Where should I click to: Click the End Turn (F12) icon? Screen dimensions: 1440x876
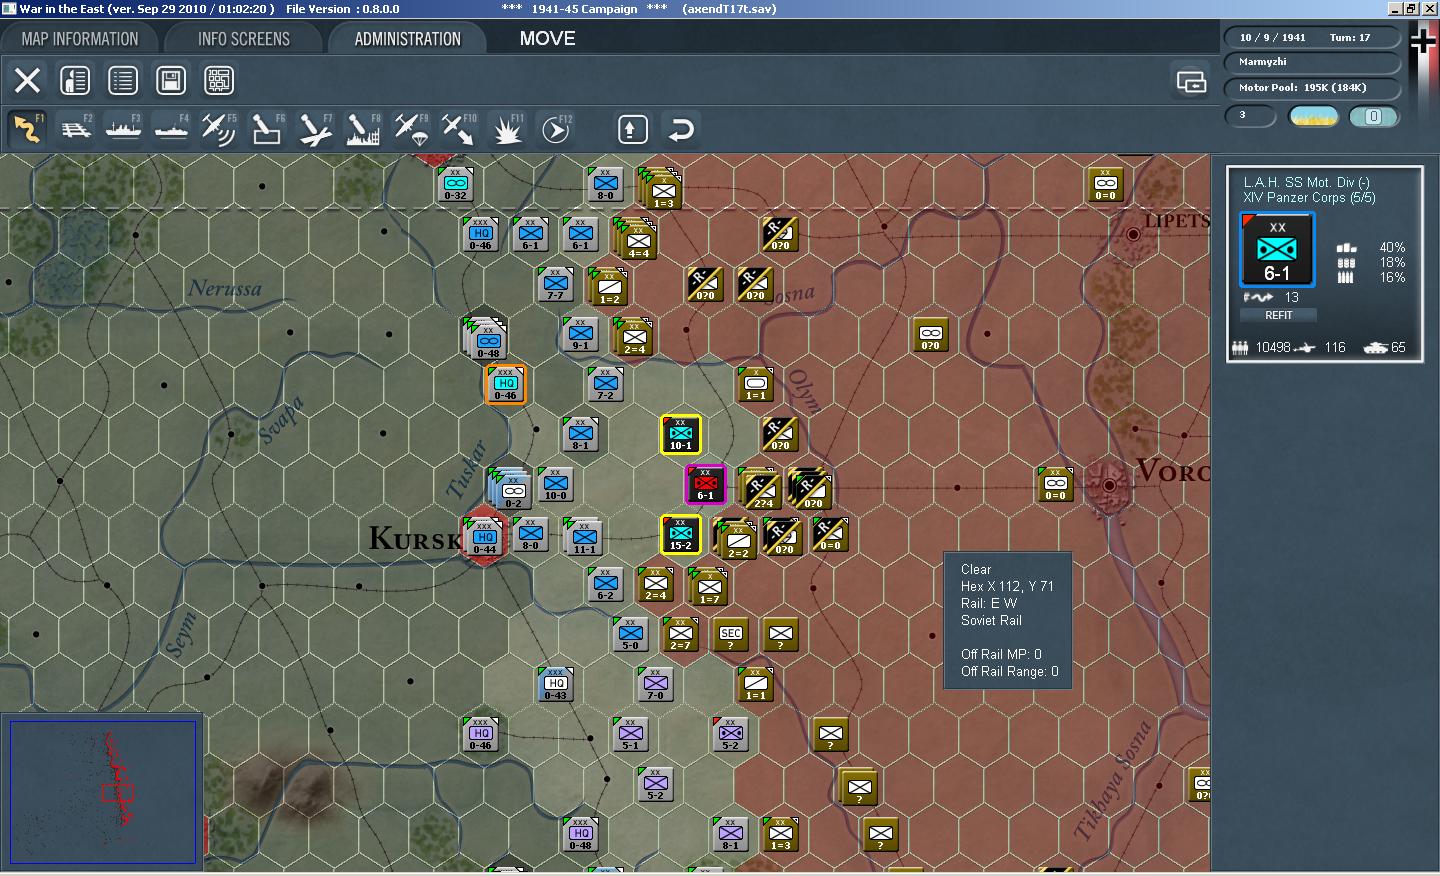pos(555,129)
